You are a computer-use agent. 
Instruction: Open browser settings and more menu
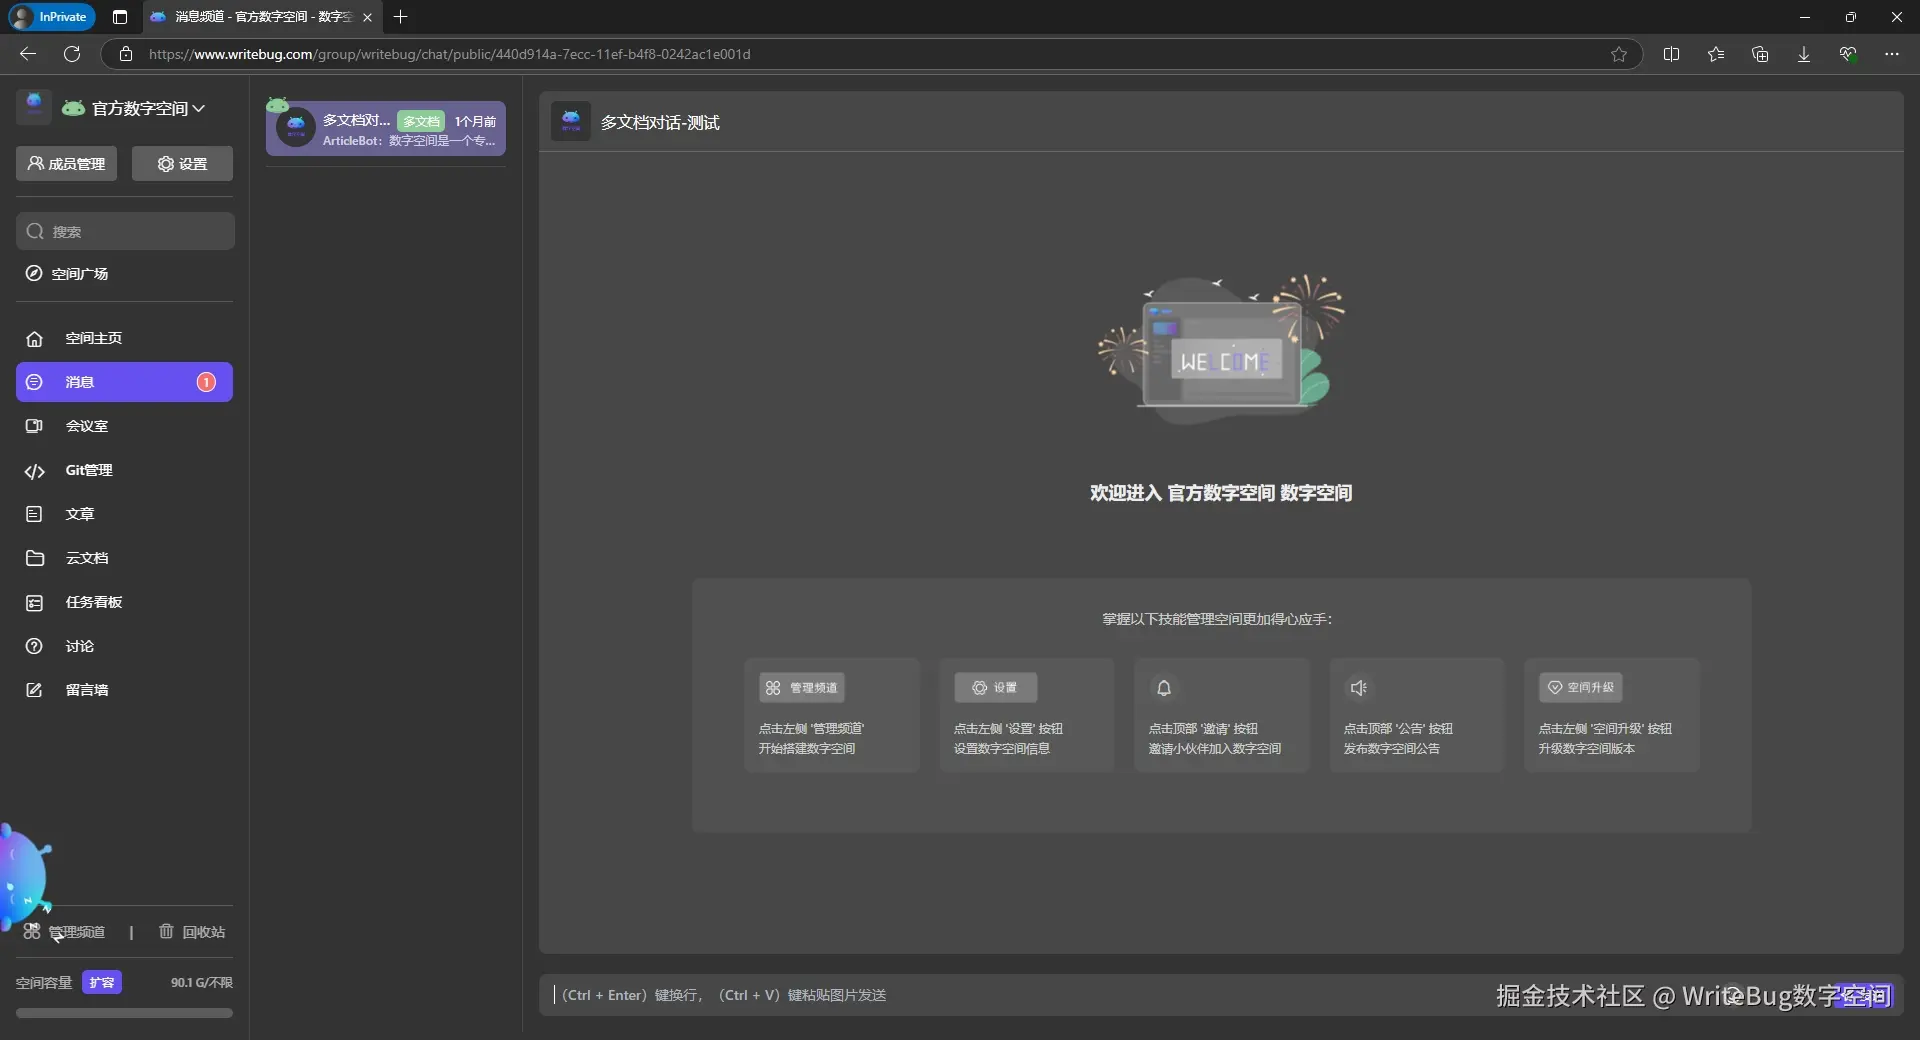click(x=1891, y=54)
